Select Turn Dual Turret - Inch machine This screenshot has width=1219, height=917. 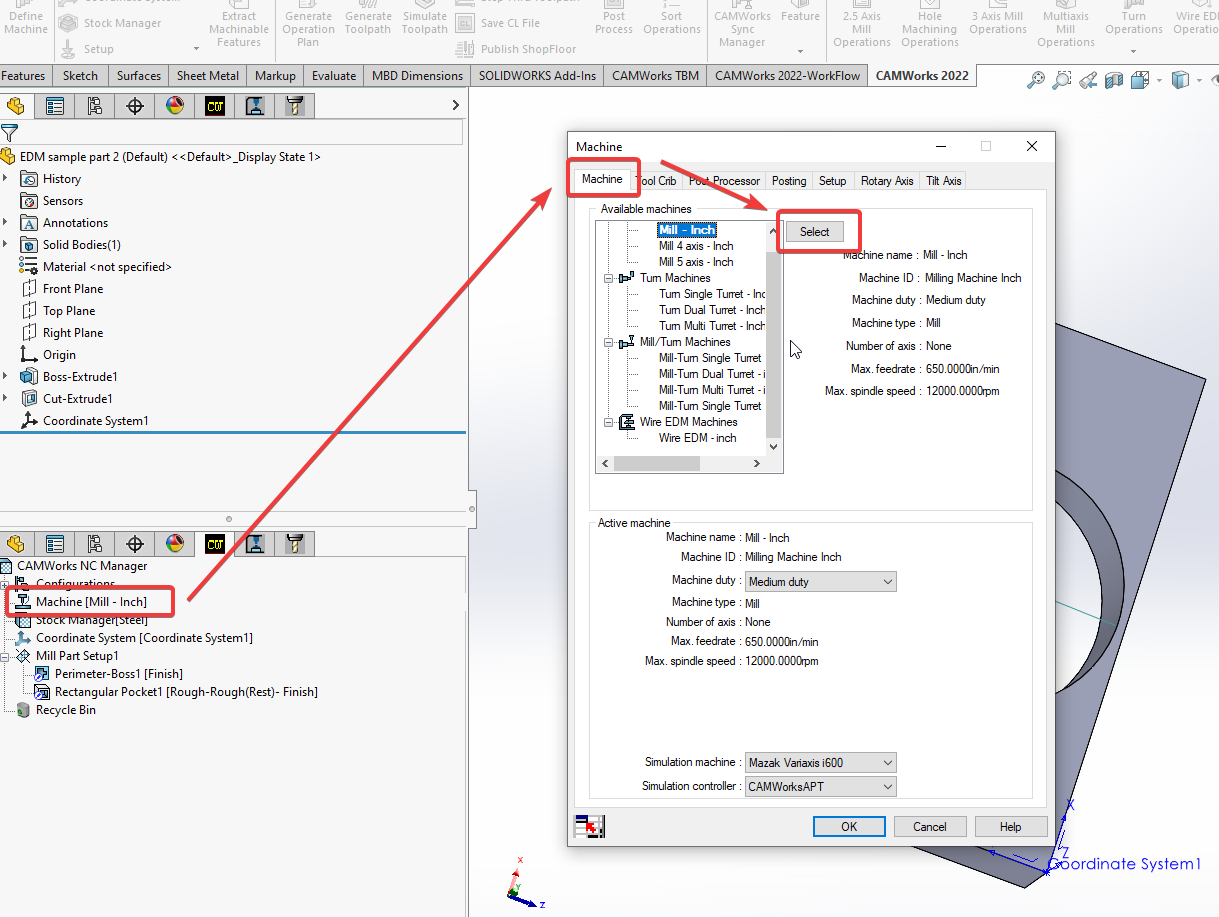tap(711, 310)
